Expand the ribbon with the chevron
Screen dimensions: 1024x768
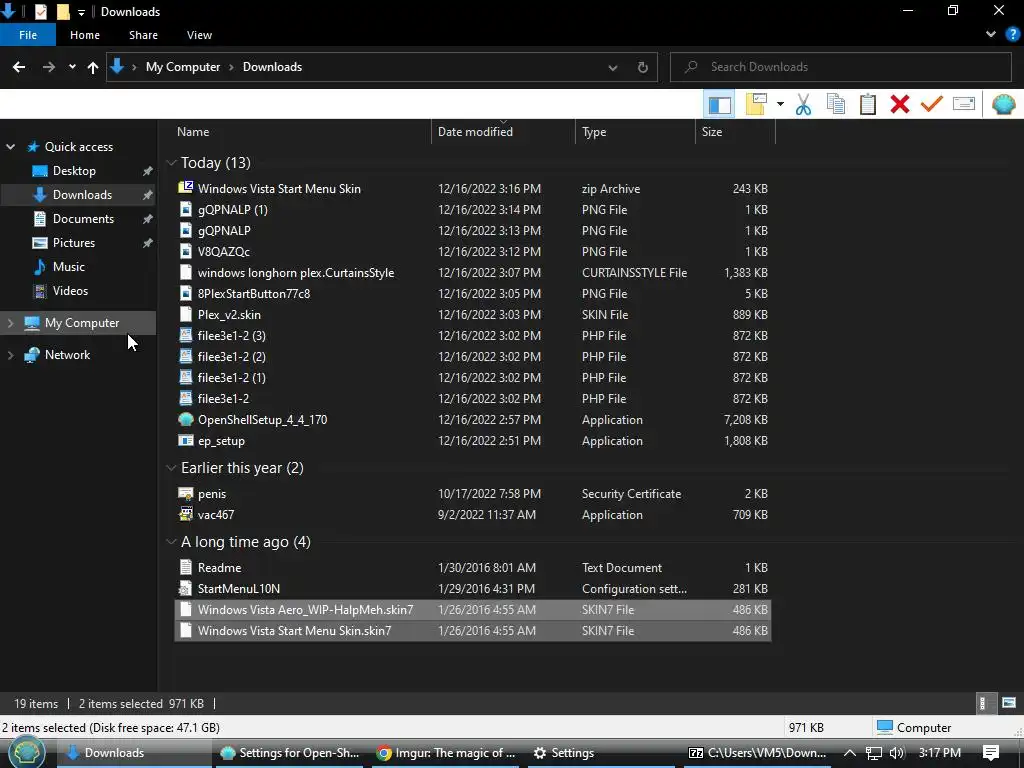(991, 35)
